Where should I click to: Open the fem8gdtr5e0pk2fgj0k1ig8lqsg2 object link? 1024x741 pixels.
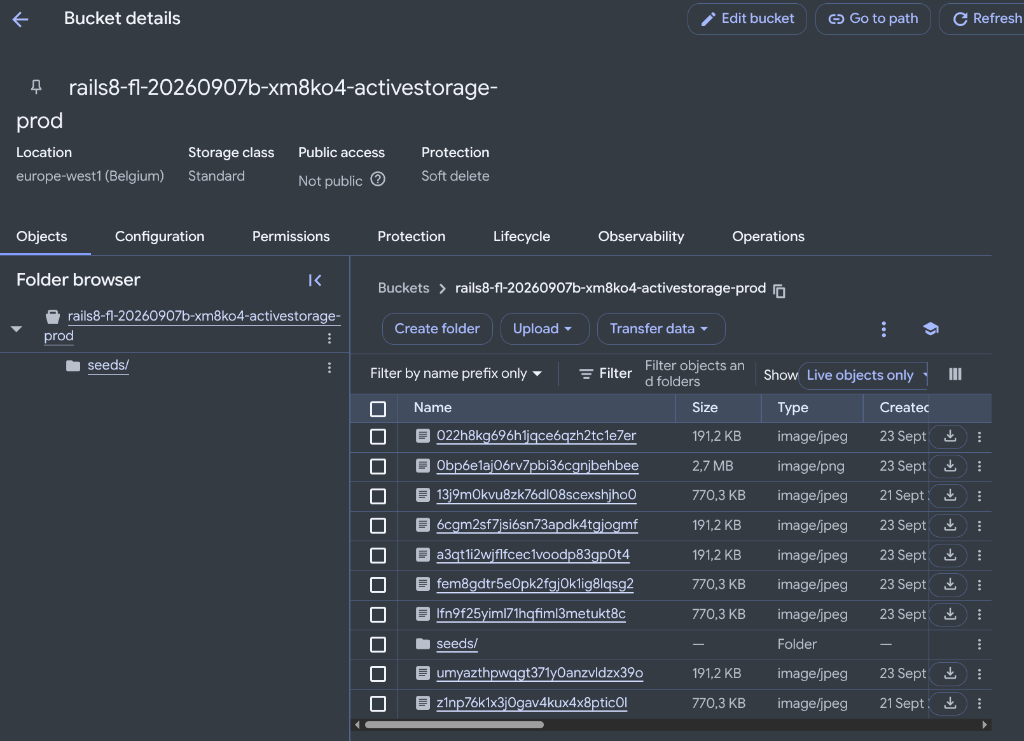[x=535, y=584]
